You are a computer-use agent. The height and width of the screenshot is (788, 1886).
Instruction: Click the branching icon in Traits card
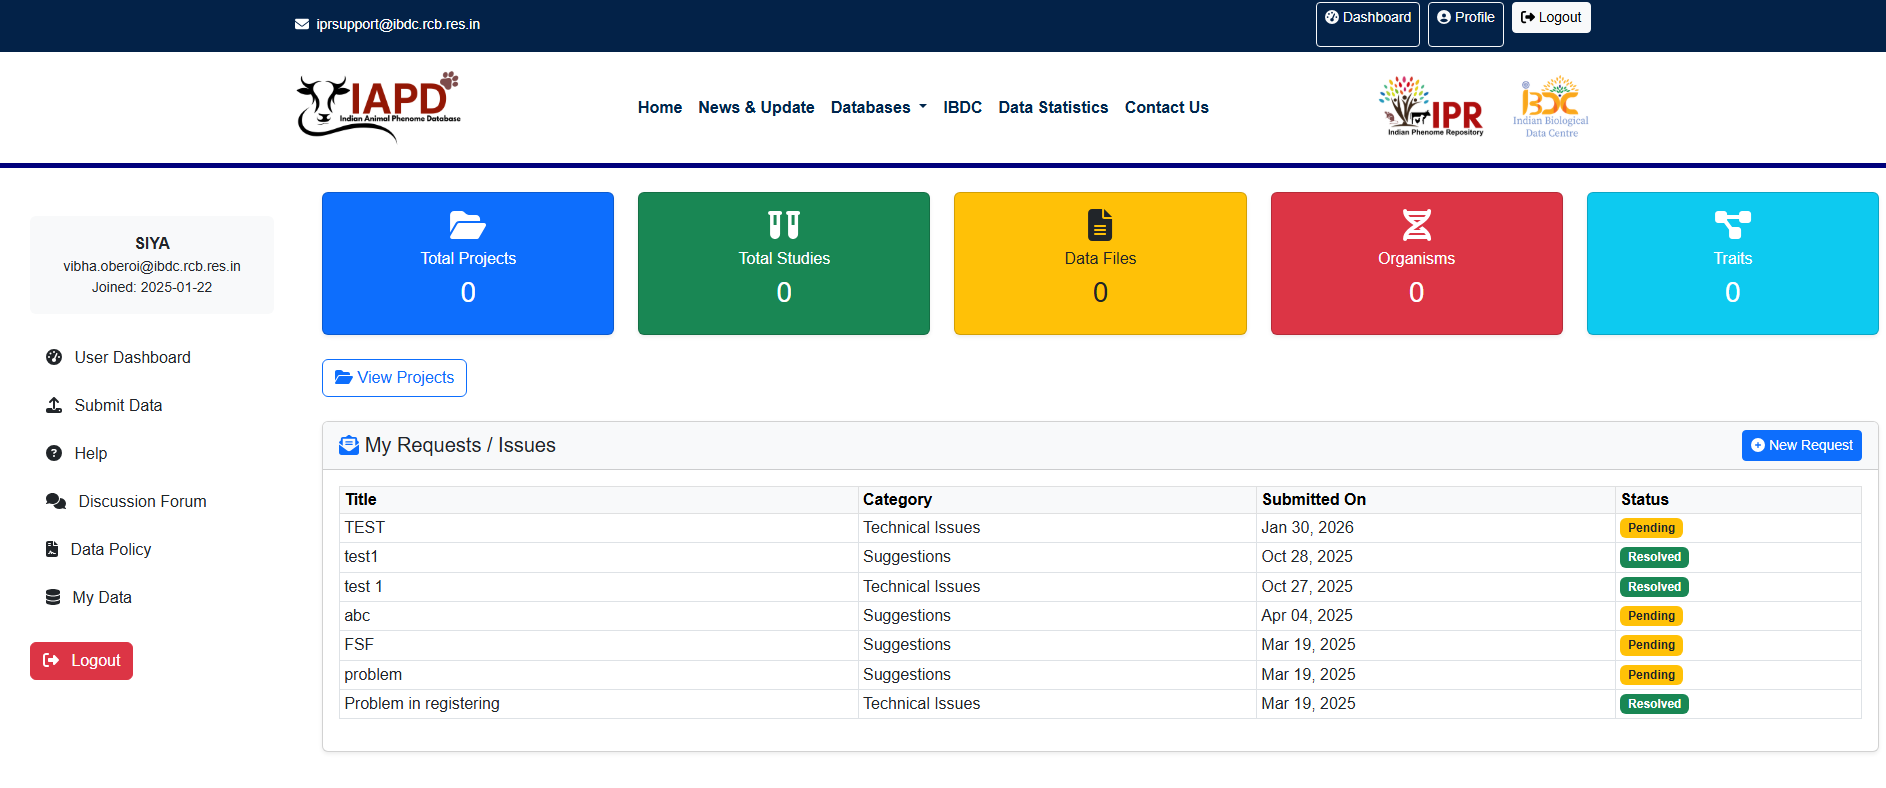coord(1732,225)
